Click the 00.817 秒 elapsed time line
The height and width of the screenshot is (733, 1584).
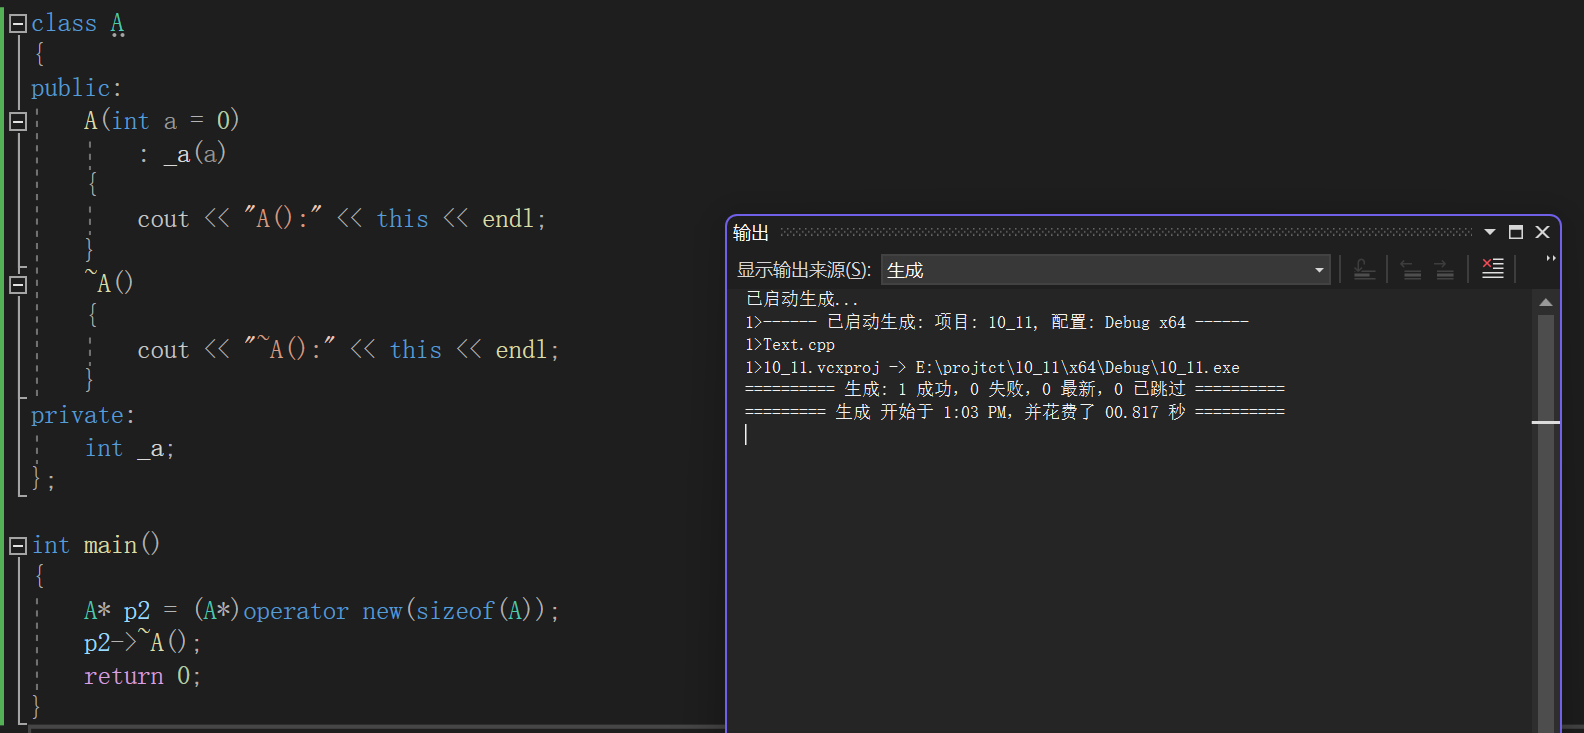pos(1015,412)
